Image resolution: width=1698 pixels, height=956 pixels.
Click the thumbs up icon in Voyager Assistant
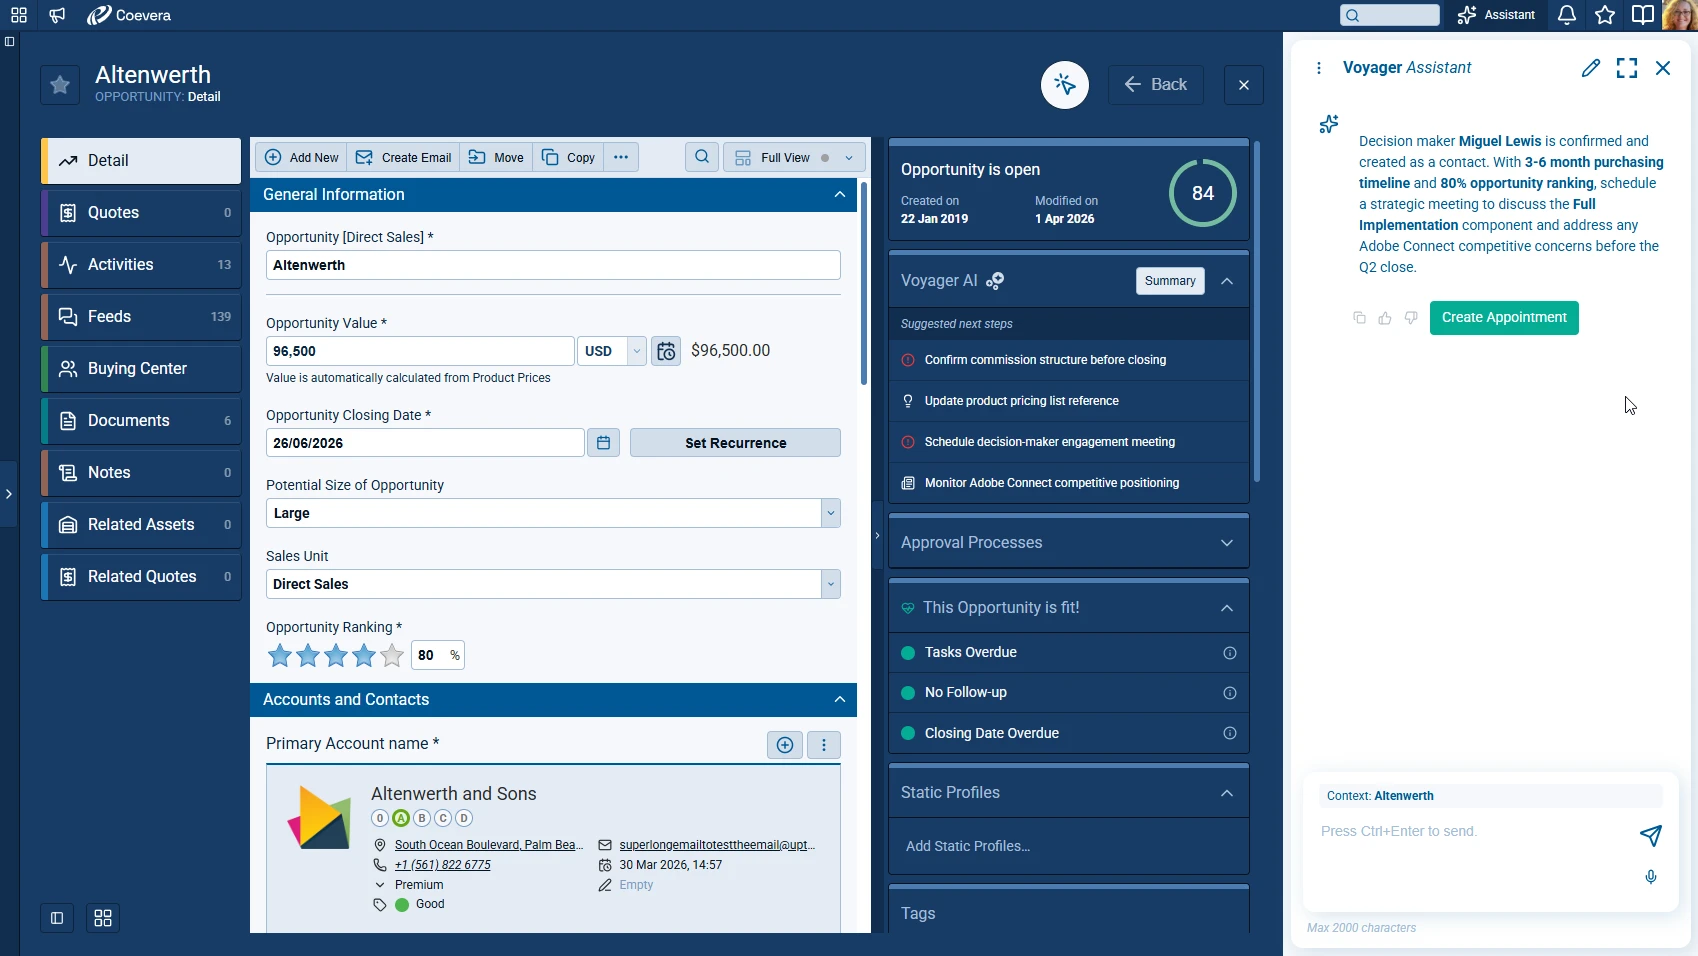point(1385,318)
